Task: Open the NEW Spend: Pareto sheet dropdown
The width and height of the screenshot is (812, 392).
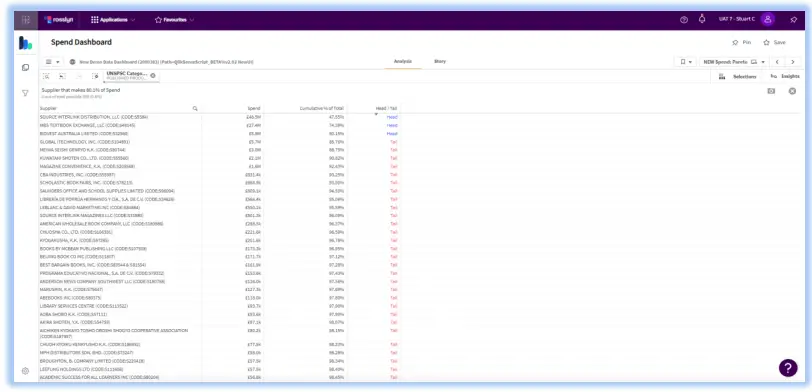Action: (733, 62)
